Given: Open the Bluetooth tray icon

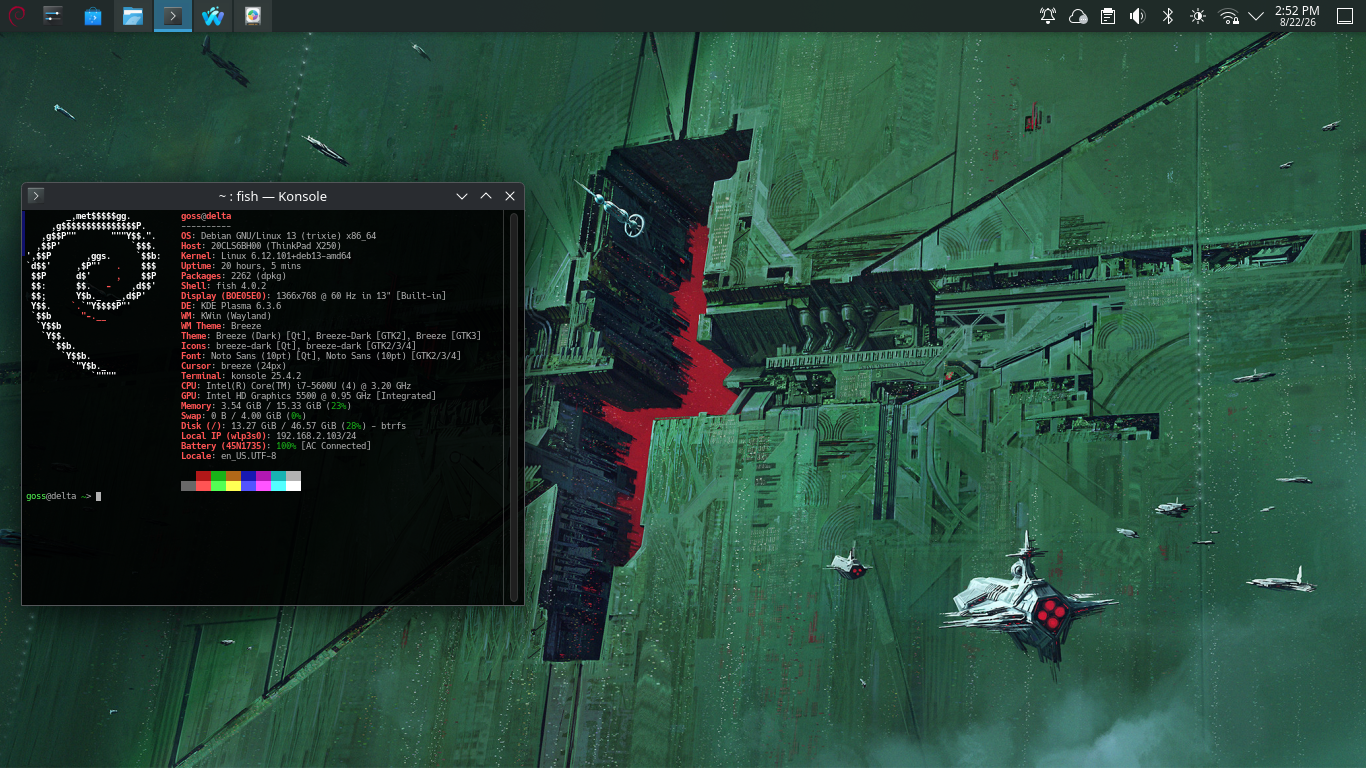Looking at the screenshot, I should [x=1167, y=16].
